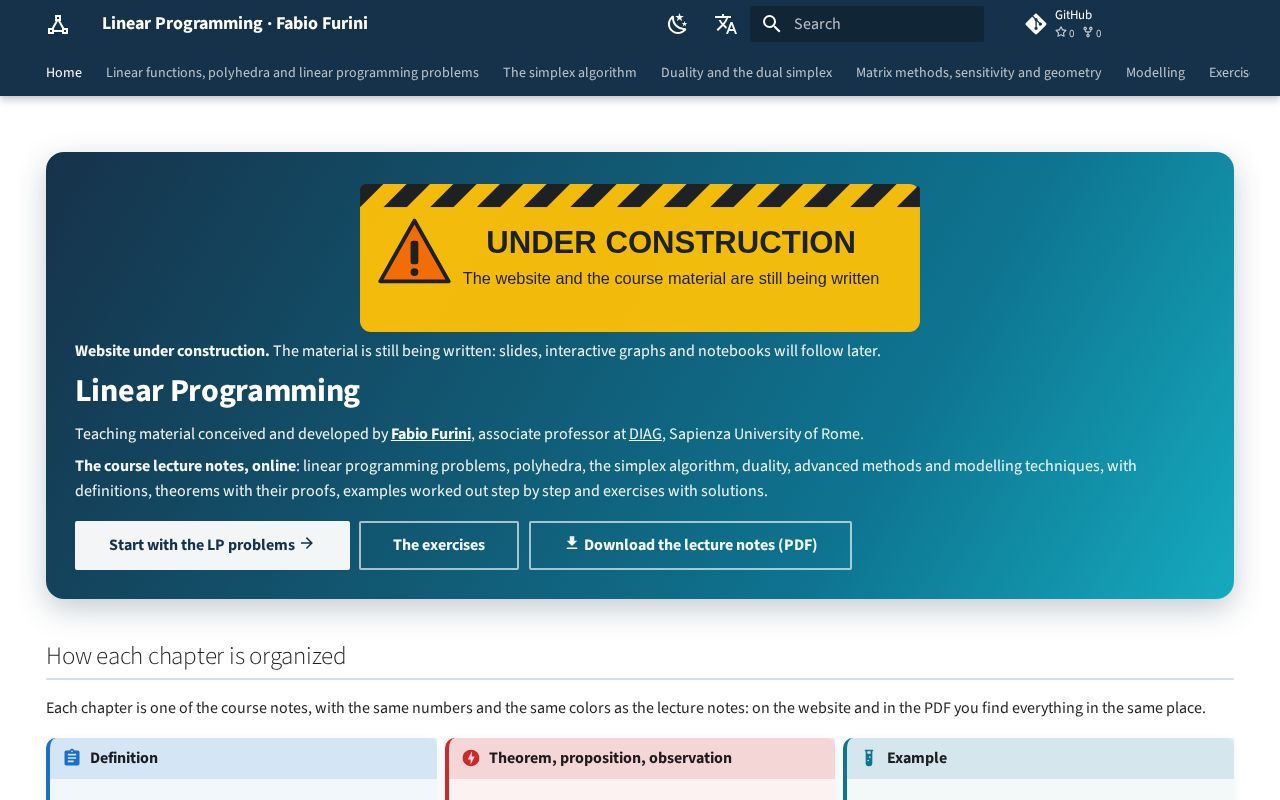Click the site logo icon
The image size is (1280, 800).
click(58, 24)
